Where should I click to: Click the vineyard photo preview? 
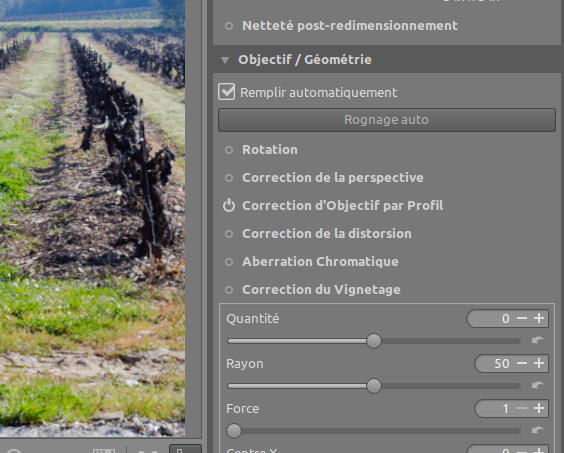(x=92, y=218)
